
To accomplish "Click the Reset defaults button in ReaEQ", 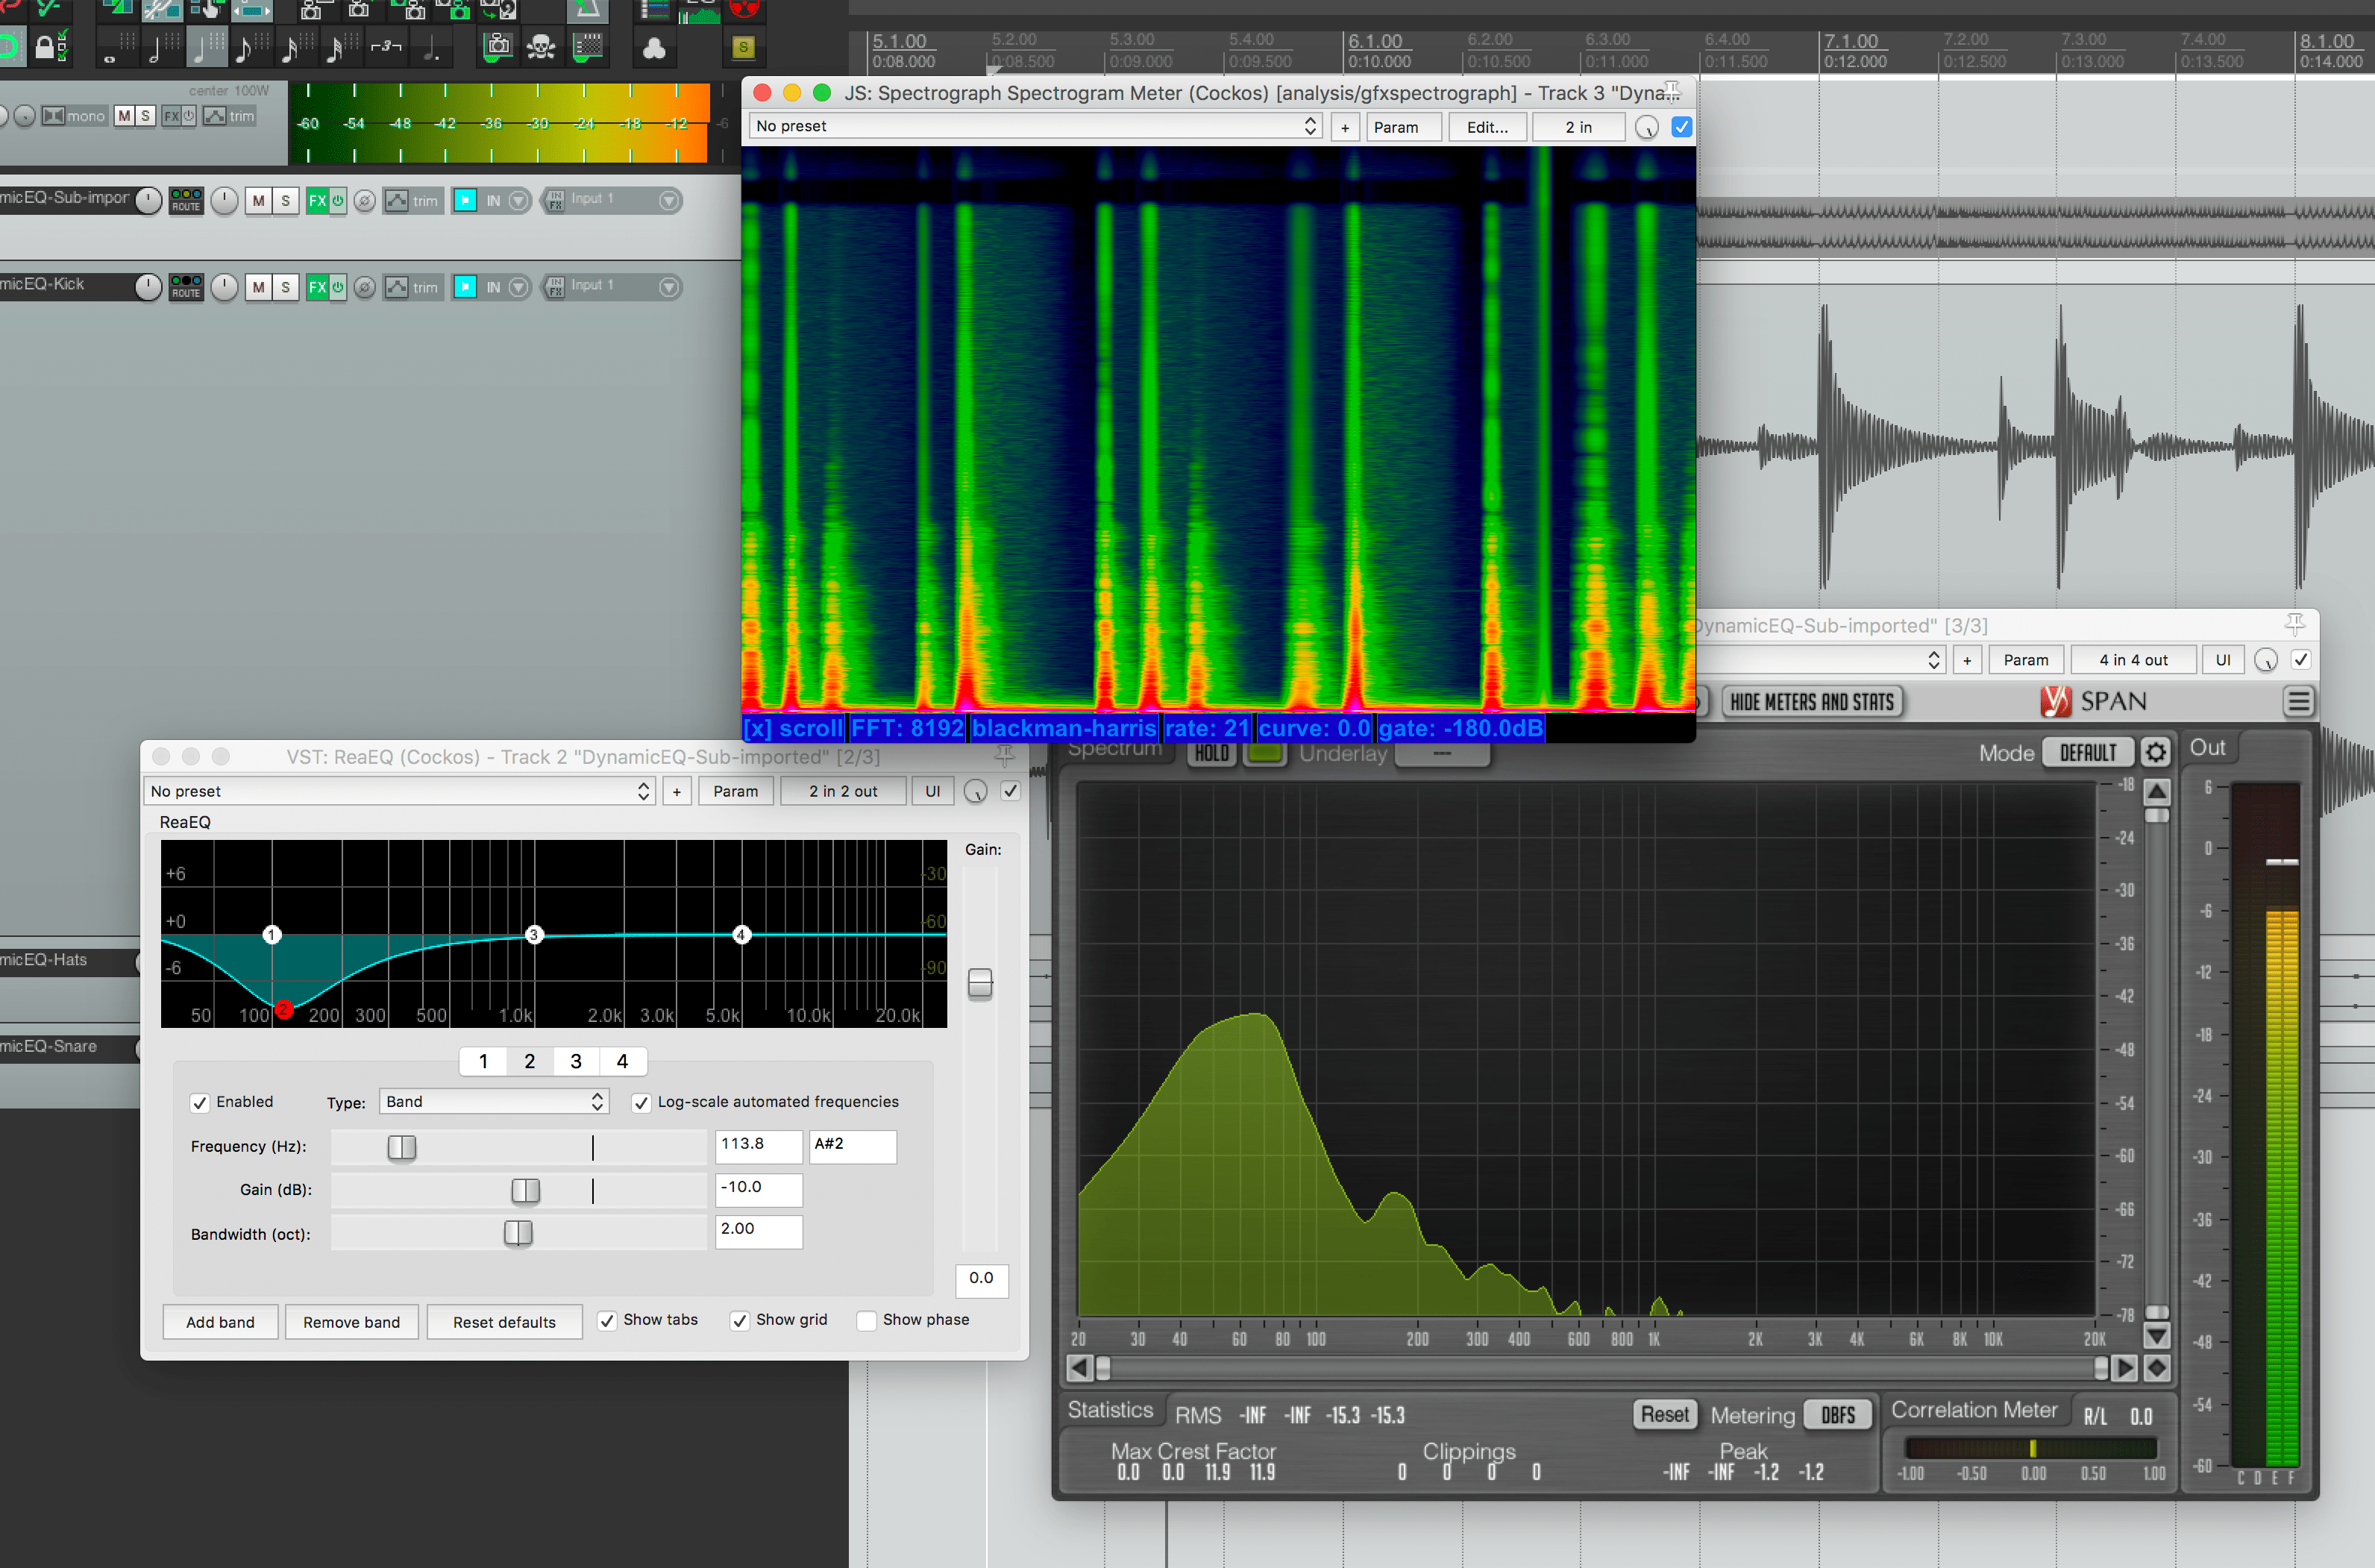I will point(504,1321).
